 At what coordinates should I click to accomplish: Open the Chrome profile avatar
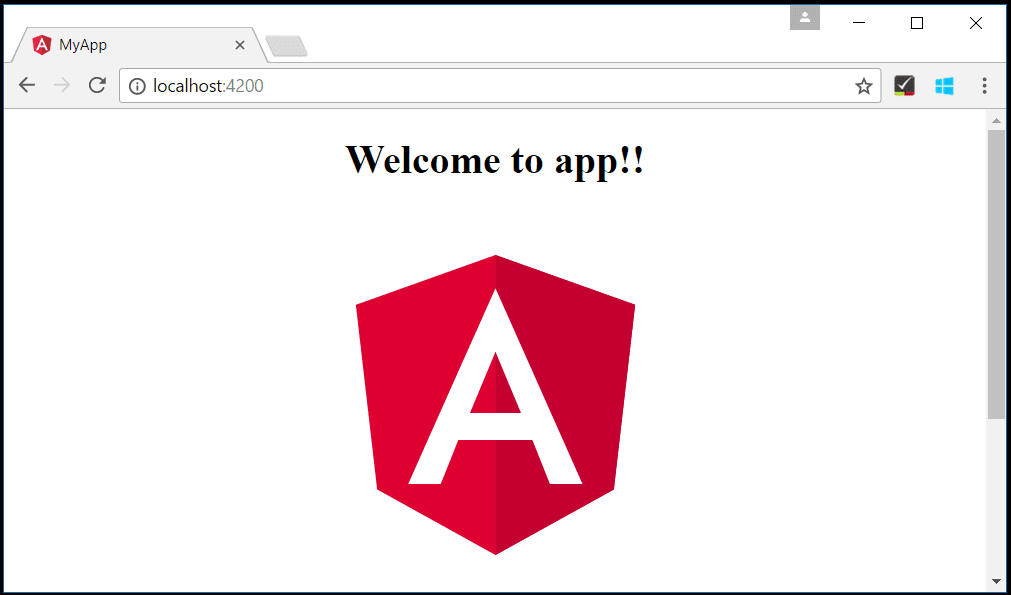click(x=804, y=17)
